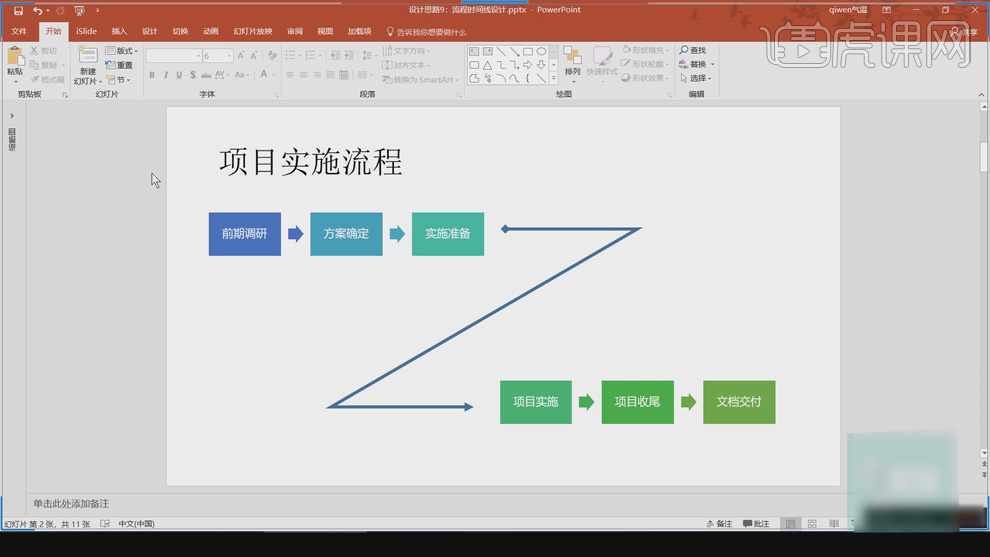Open the Animations (动画) tab
The image size is (990, 557).
[x=211, y=31]
